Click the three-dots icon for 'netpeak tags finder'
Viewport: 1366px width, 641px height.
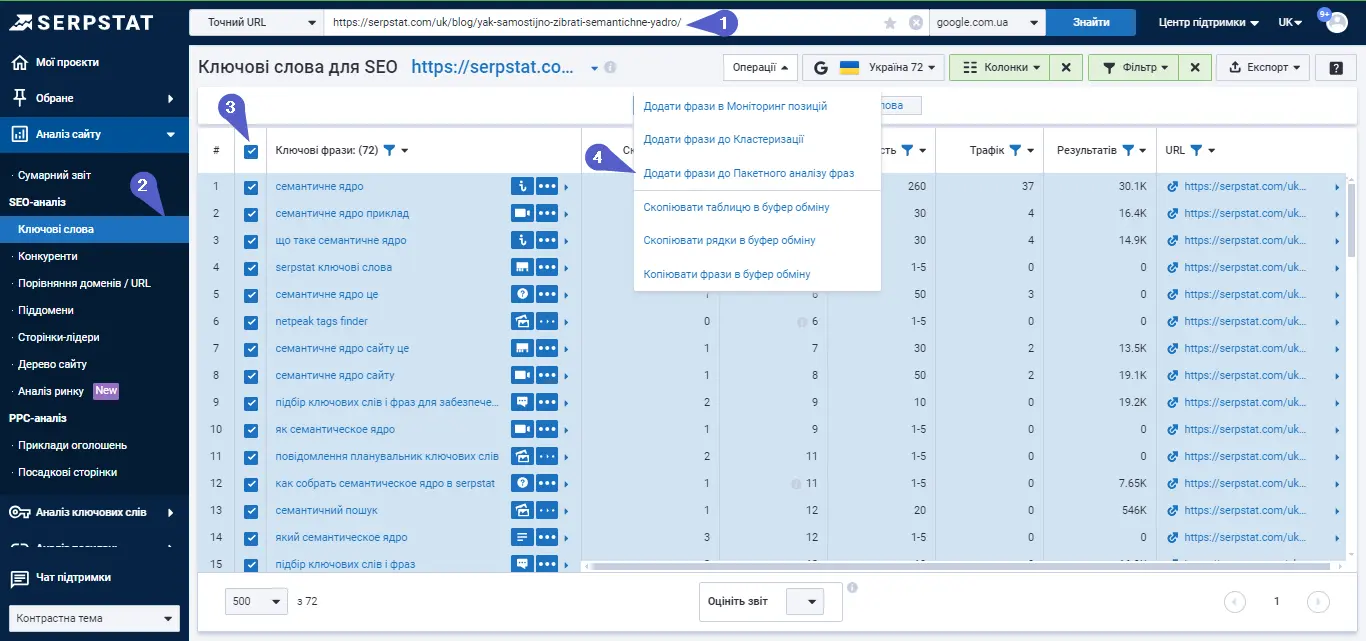pos(546,321)
